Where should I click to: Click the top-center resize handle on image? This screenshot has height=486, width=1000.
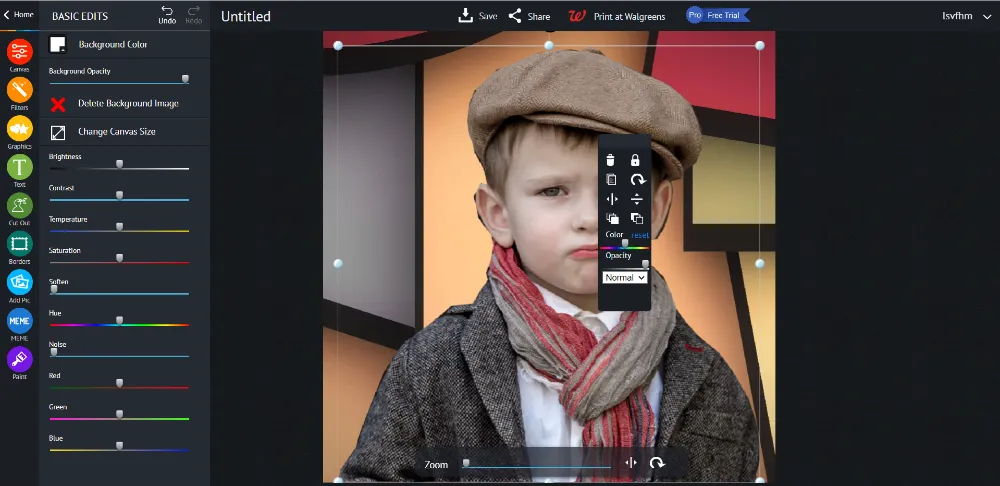tap(549, 45)
